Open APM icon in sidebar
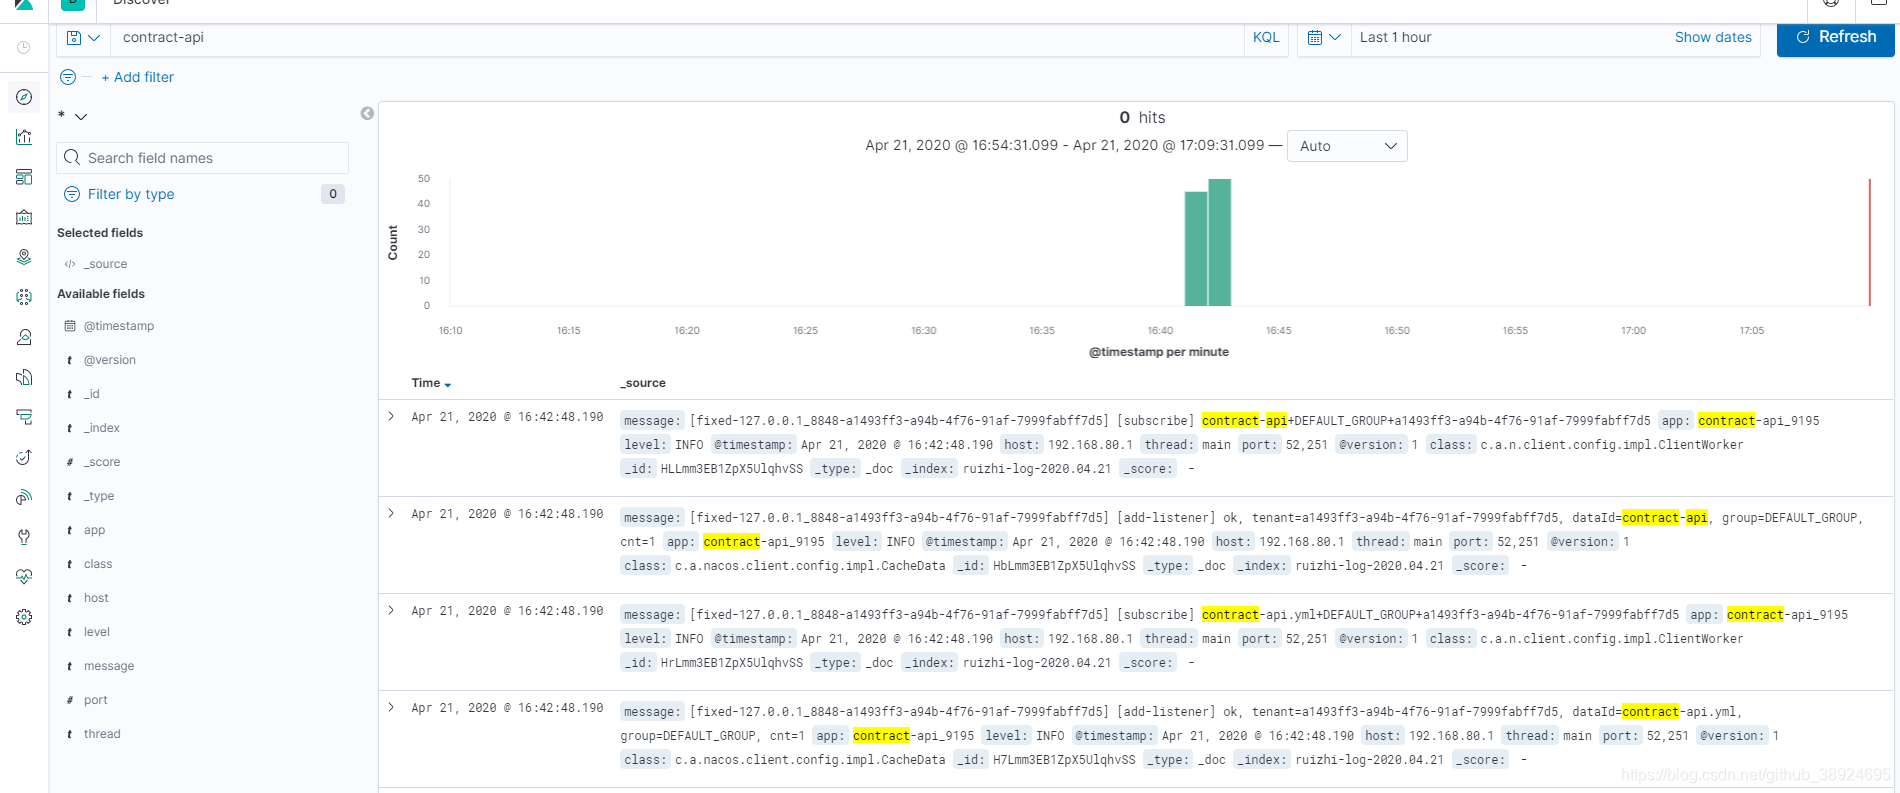The height and width of the screenshot is (793, 1900). (x=24, y=417)
